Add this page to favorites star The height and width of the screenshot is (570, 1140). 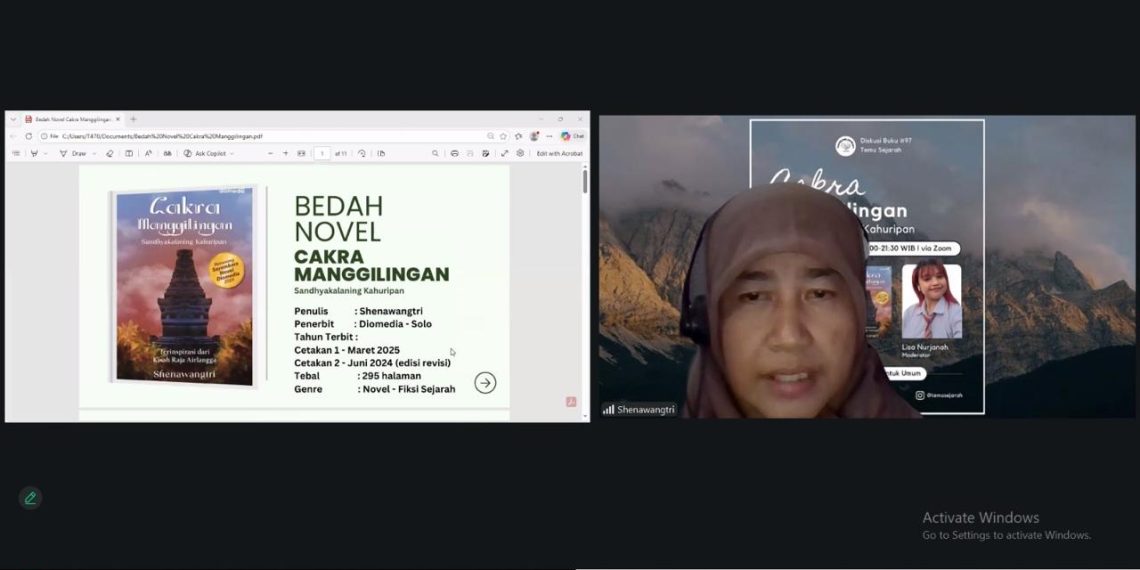click(503, 136)
